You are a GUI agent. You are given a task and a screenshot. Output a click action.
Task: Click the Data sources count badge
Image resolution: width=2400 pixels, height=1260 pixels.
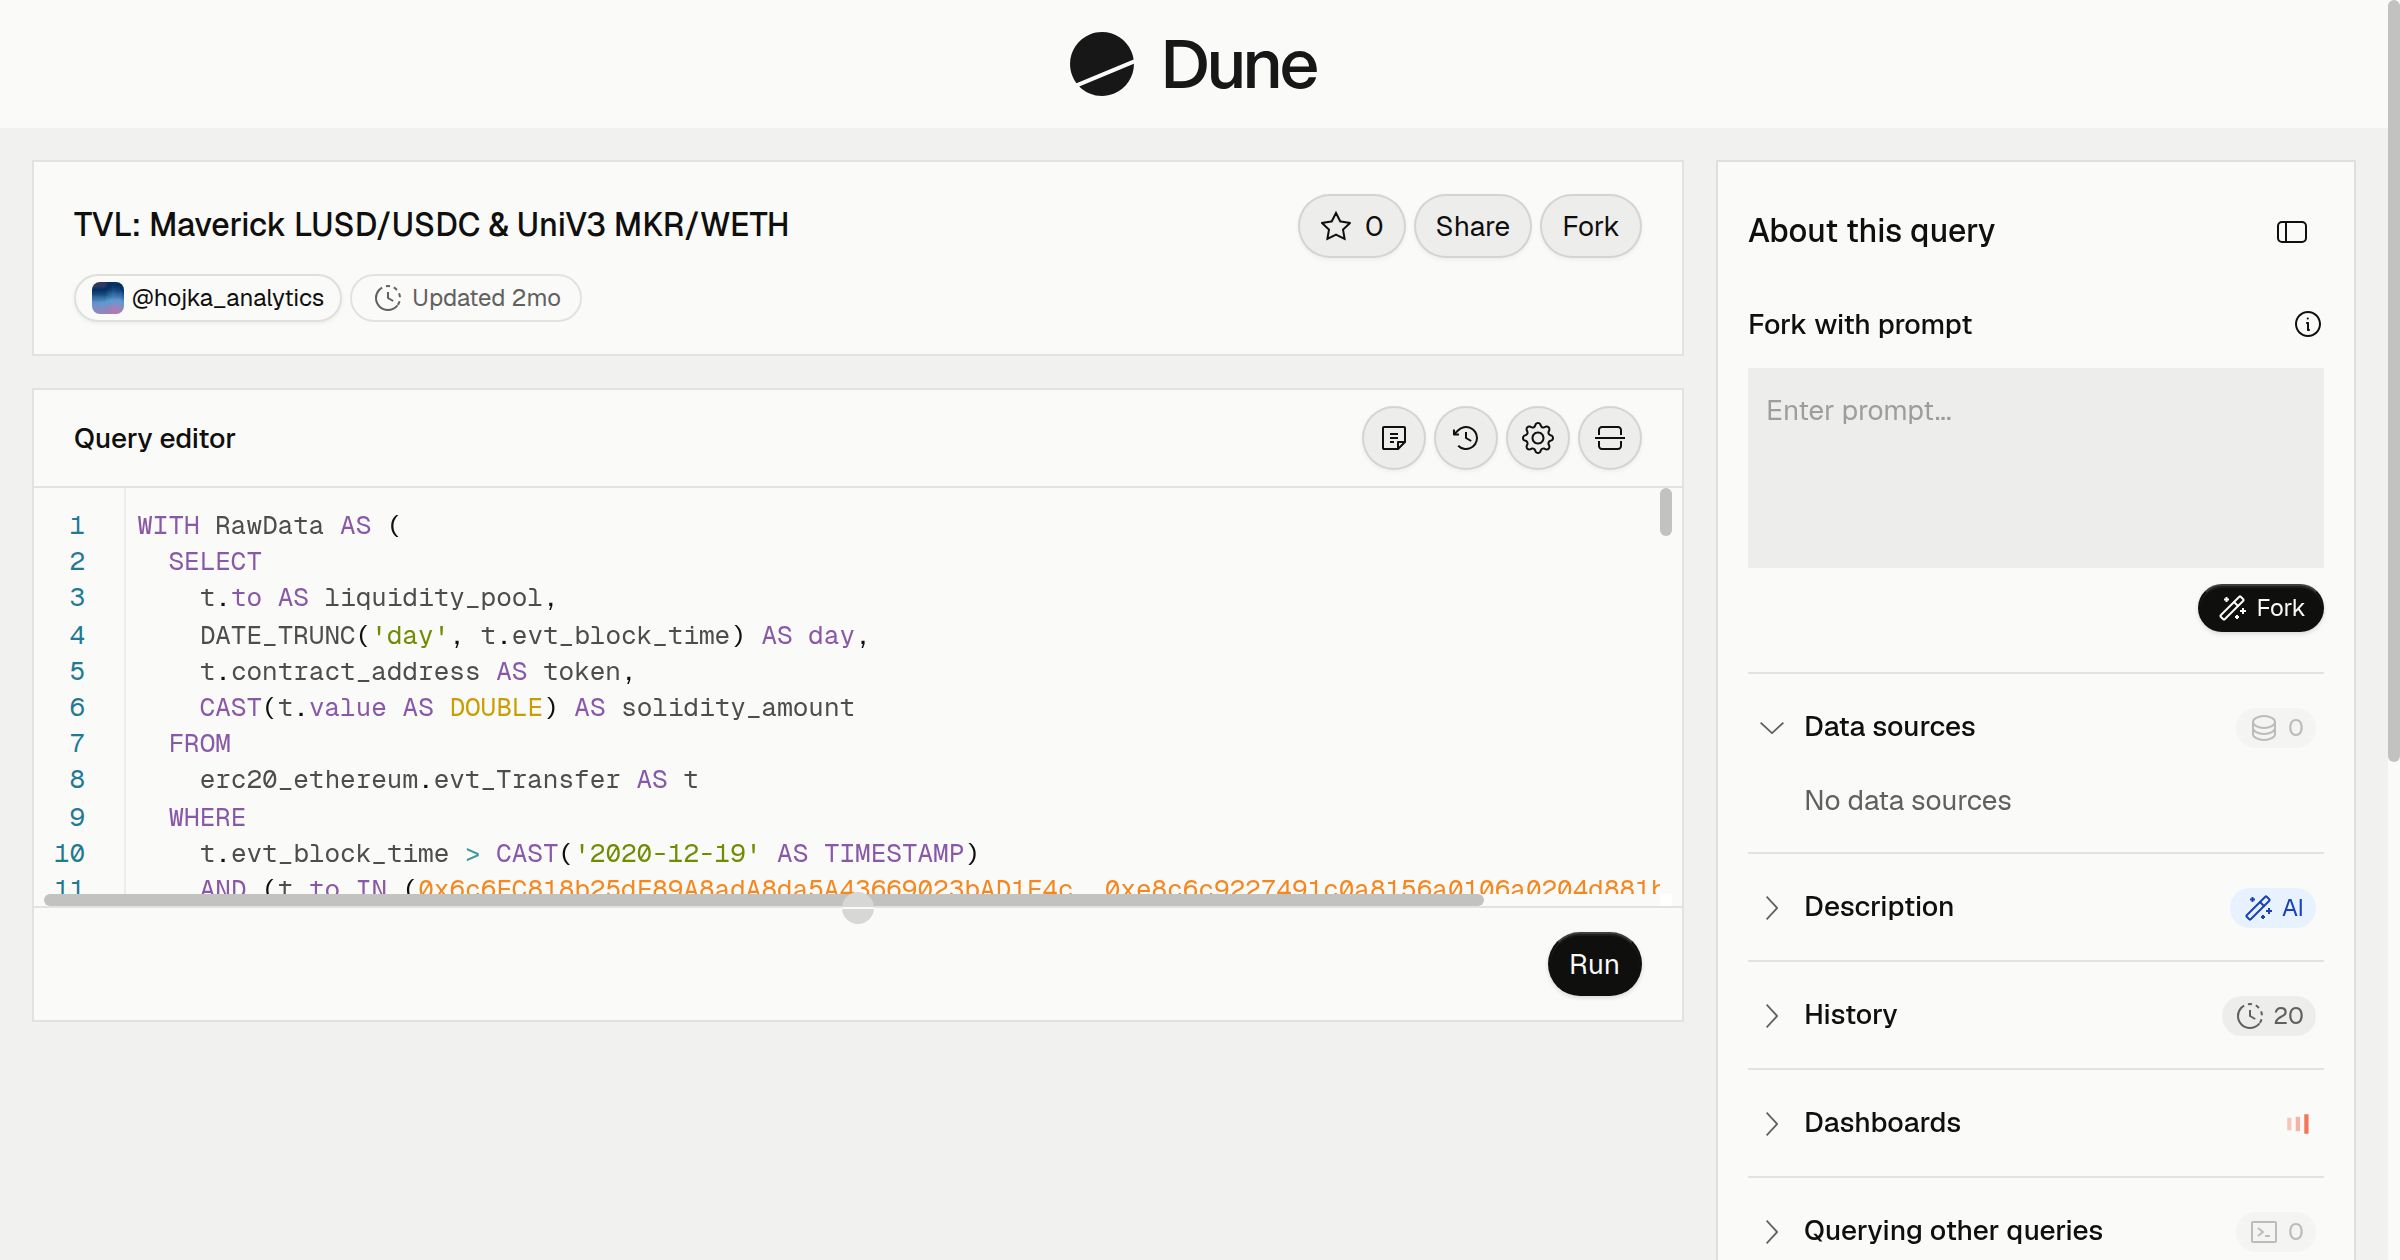click(x=2276, y=728)
